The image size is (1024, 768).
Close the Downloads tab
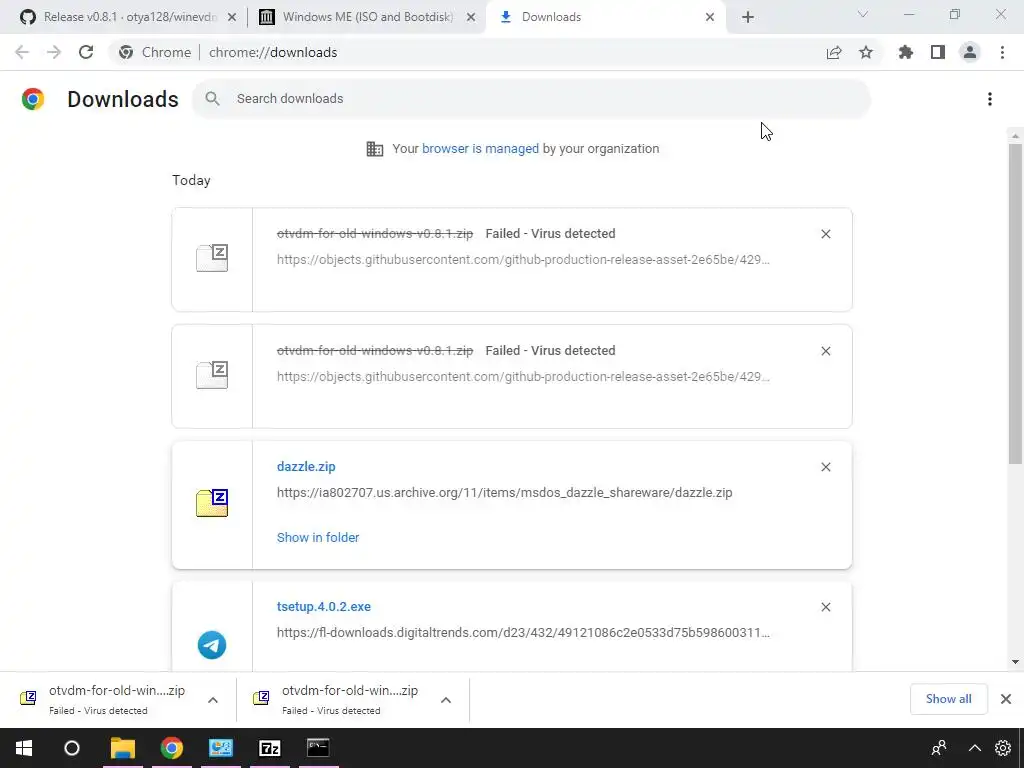click(x=710, y=18)
